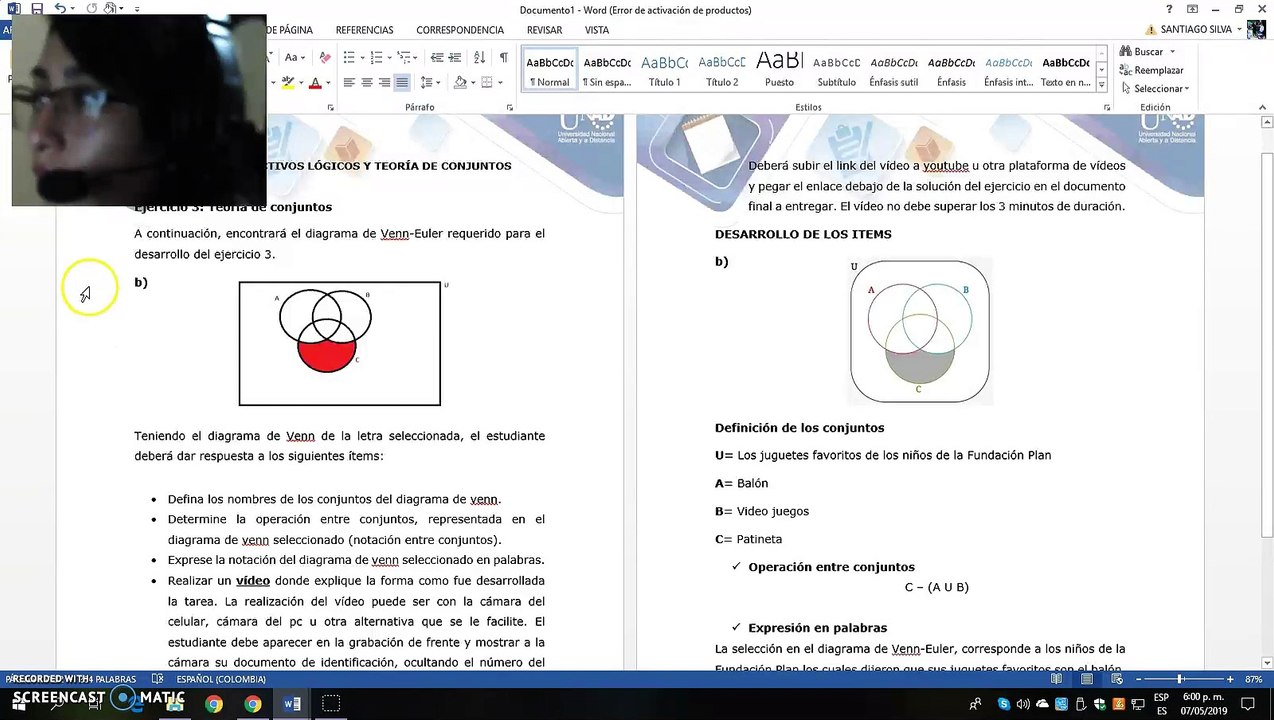This screenshot has width=1274, height=720.
Task: Increase the paragraph indent
Action: point(455,57)
